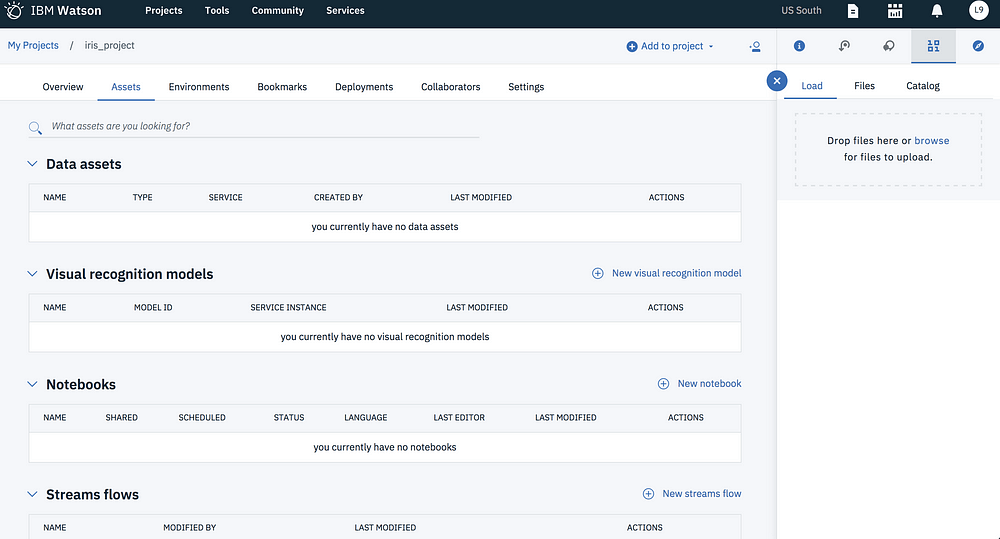Click the document icon in top bar
The height and width of the screenshot is (539, 1000).
pyautogui.click(x=853, y=11)
